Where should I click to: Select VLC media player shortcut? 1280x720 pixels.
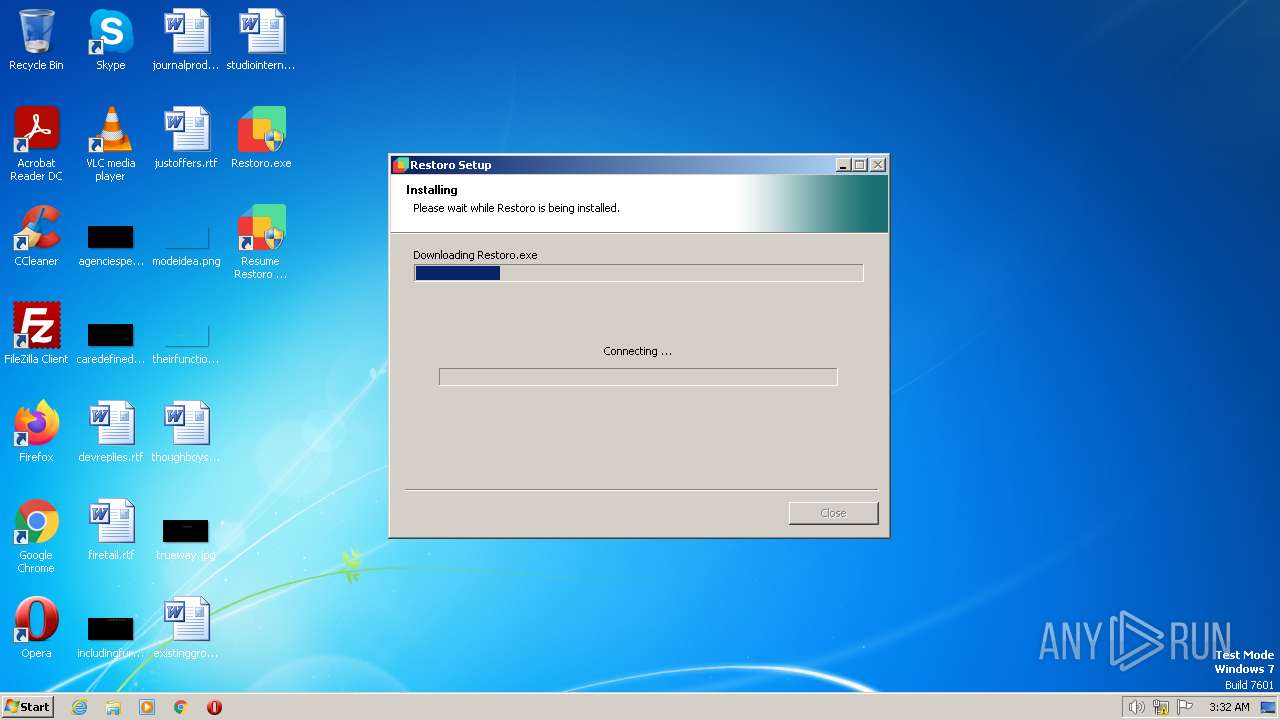(110, 143)
